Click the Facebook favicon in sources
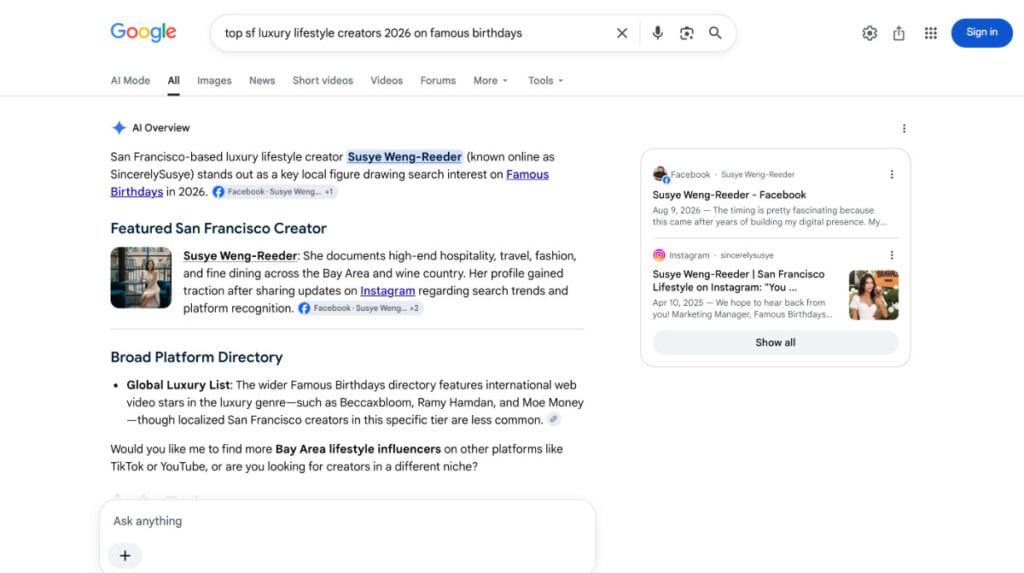This screenshot has width=1024, height=573. pyautogui.click(x=660, y=174)
